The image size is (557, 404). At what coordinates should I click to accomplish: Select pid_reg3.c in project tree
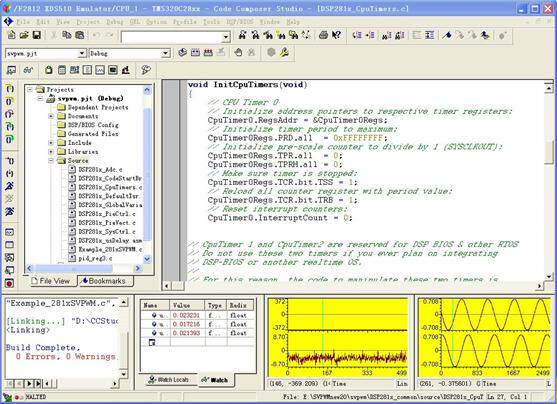click(95, 258)
